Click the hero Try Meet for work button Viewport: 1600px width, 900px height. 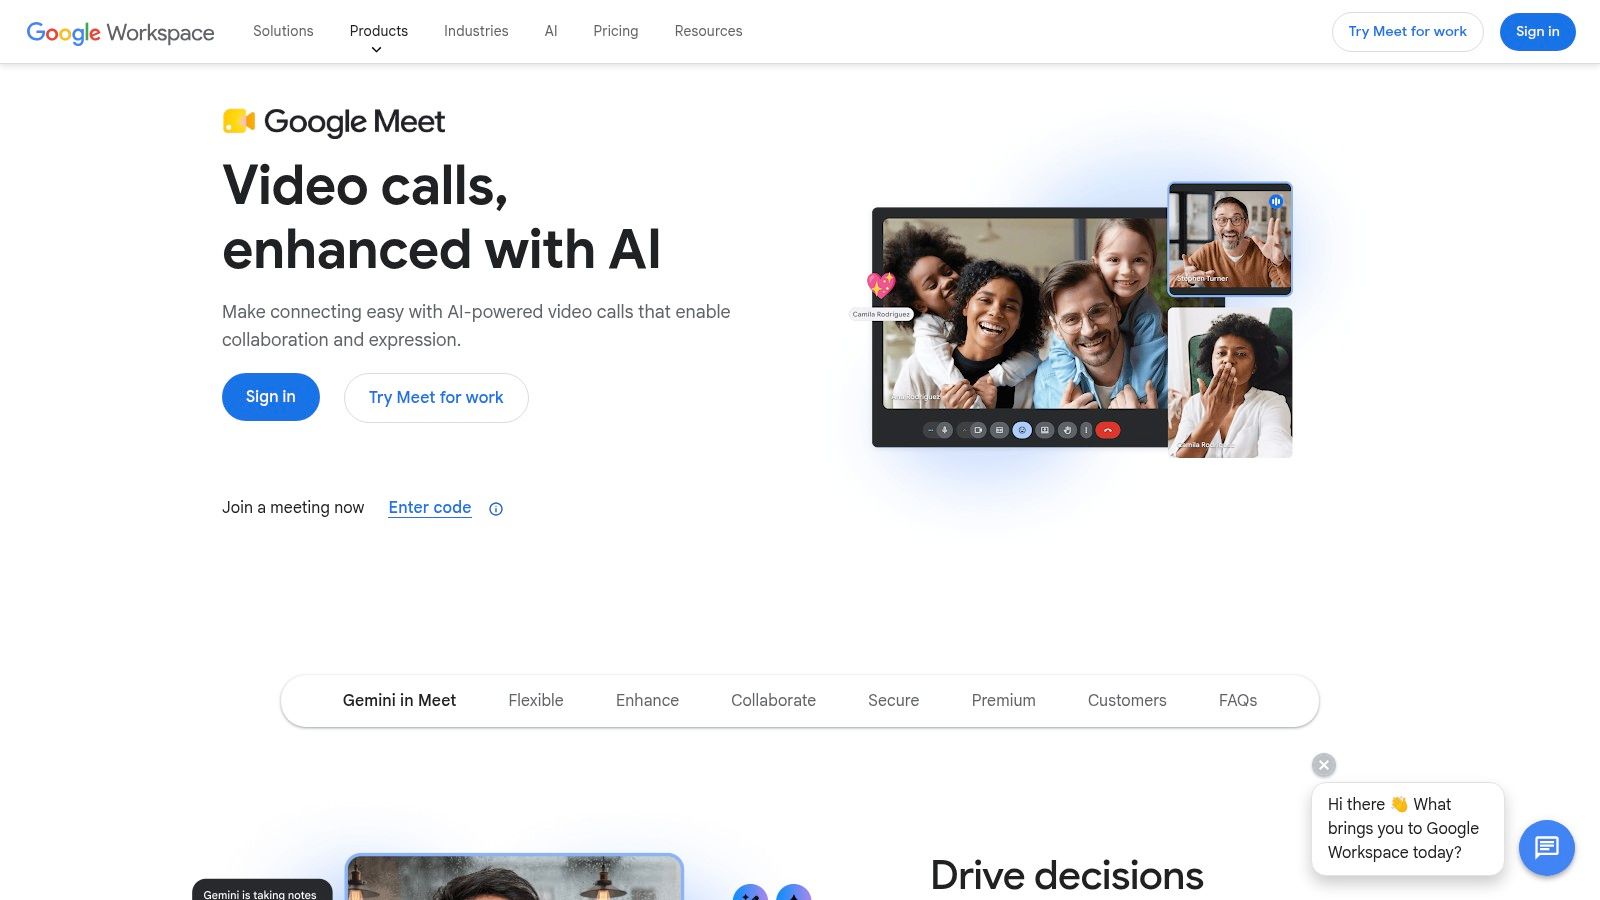click(x=436, y=398)
